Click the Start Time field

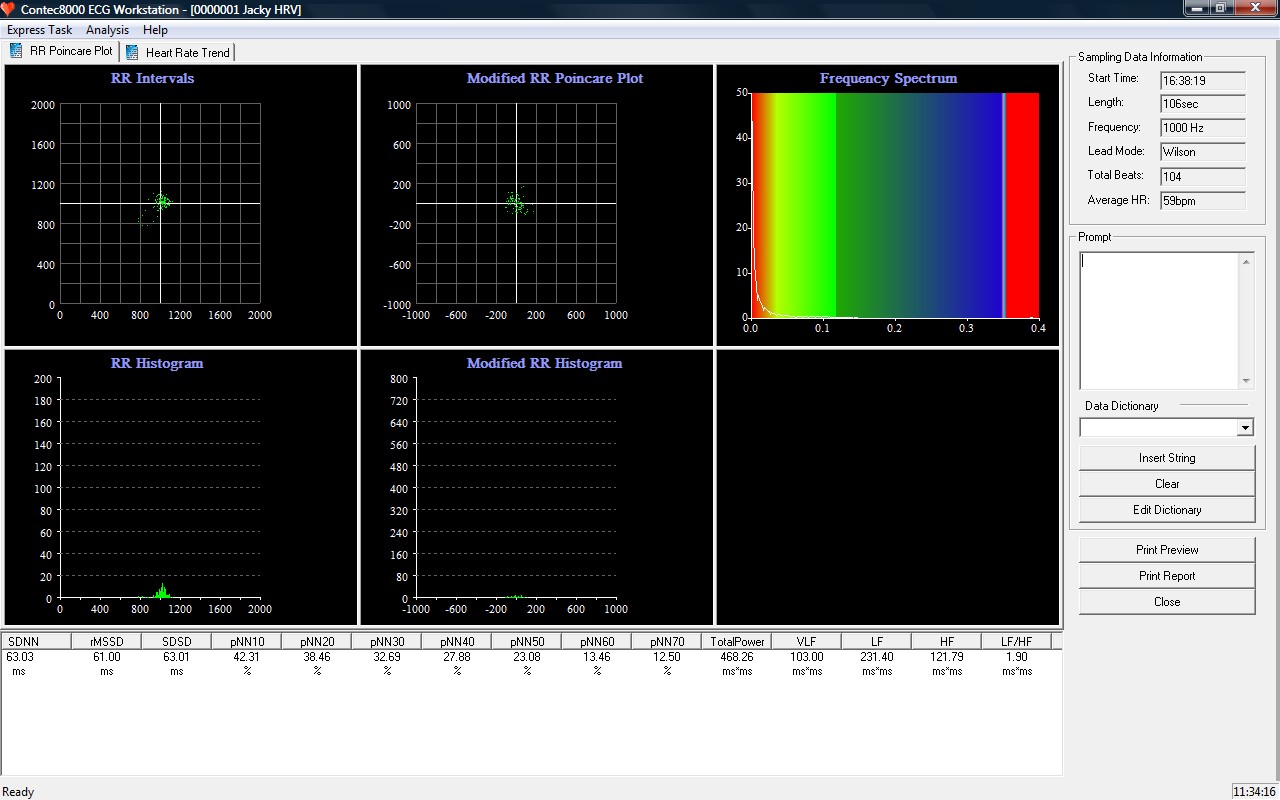pyautogui.click(x=1203, y=80)
